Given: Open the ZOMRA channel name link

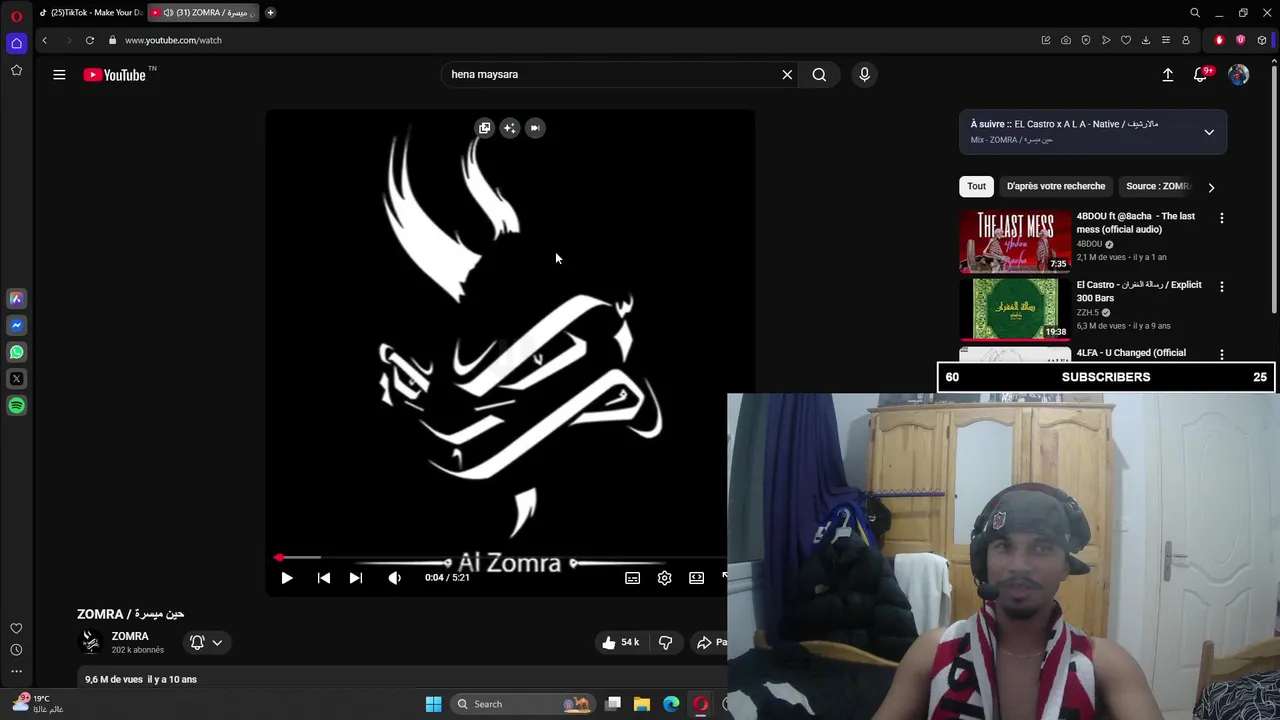Looking at the screenshot, I should [x=130, y=637].
